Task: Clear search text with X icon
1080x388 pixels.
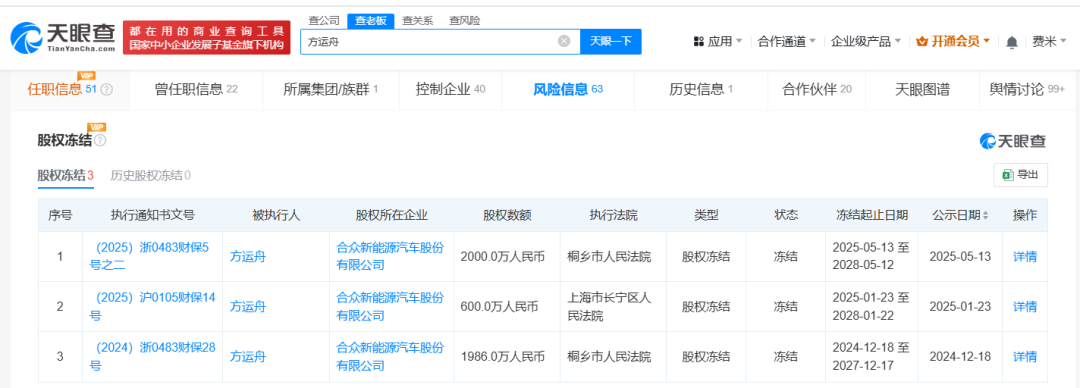Action: click(564, 41)
